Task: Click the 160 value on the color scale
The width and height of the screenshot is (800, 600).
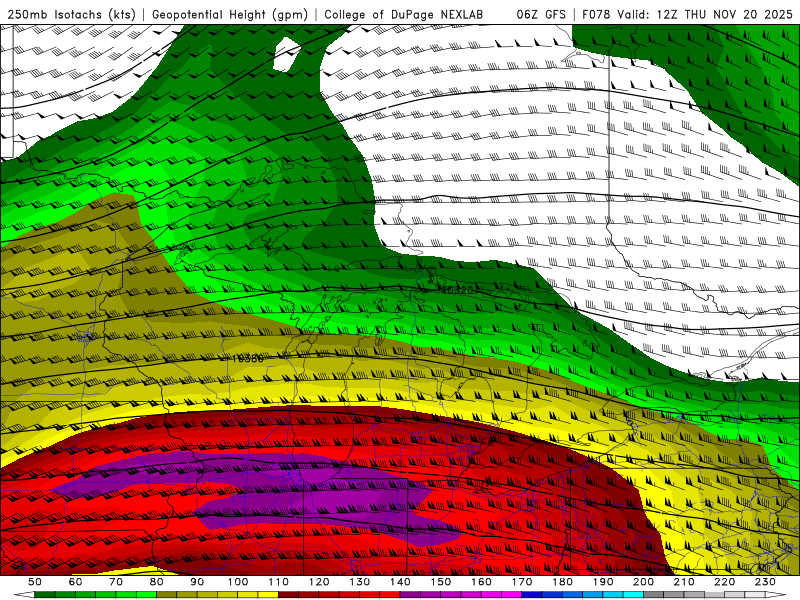Action: [481, 582]
